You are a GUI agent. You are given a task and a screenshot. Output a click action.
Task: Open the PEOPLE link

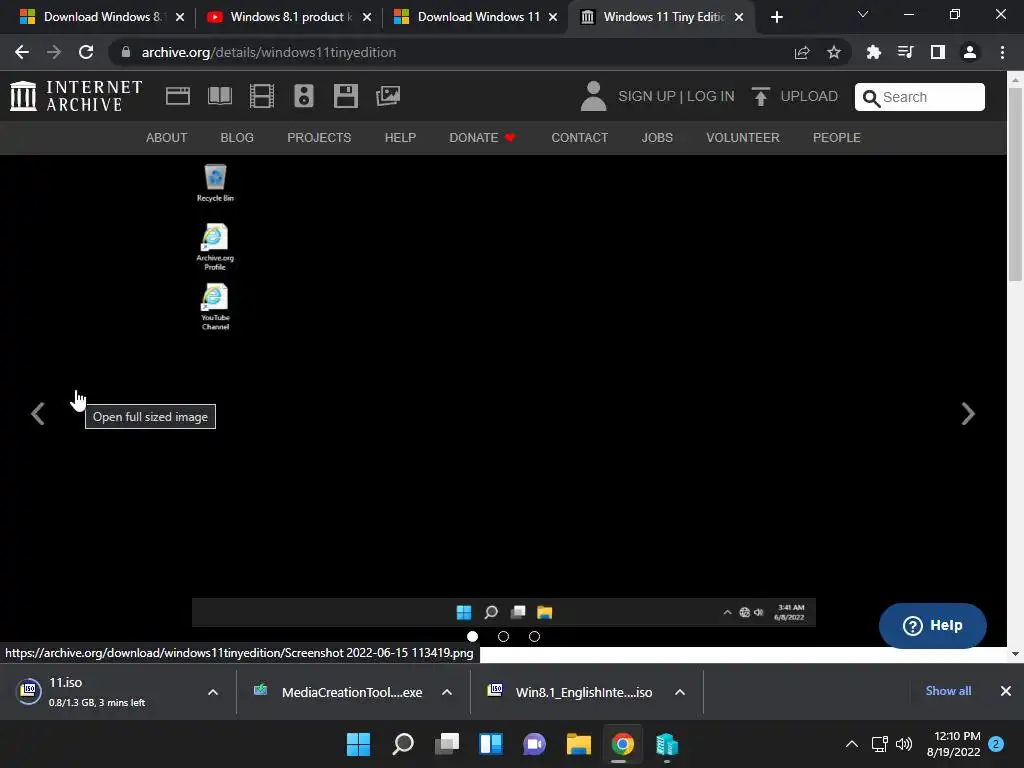tap(837, 138)
